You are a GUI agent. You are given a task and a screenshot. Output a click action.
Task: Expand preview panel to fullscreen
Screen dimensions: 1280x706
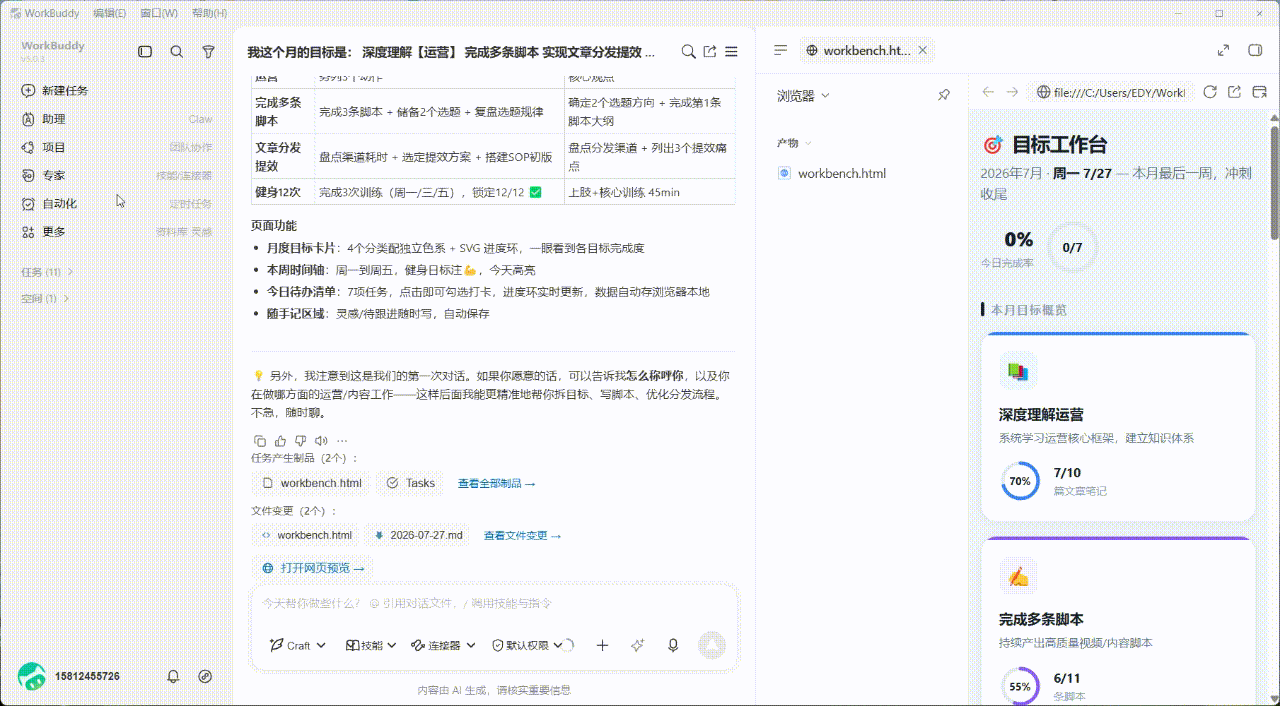(1223, 50)
